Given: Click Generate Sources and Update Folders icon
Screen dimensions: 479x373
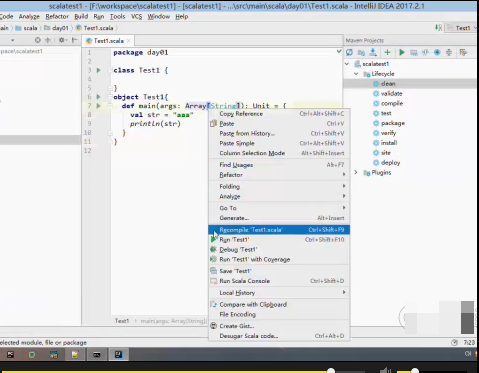Looking at the screenshot, I should (361, 52).
